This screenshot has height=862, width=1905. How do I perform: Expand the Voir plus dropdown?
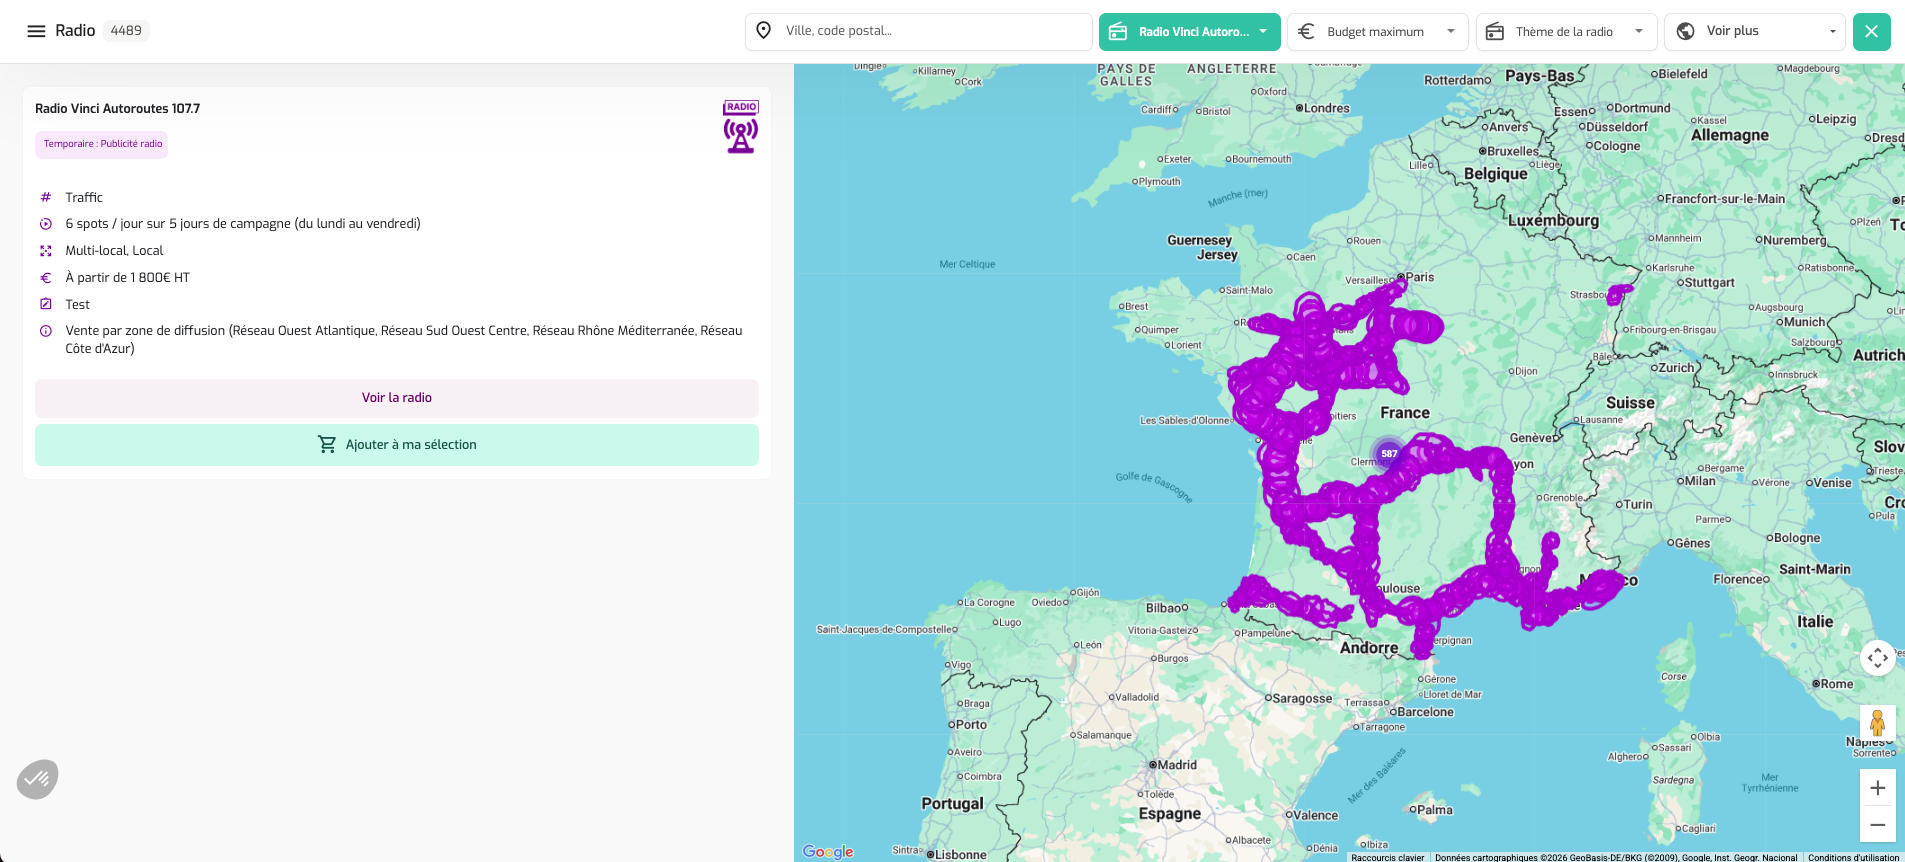point(1754,32)
